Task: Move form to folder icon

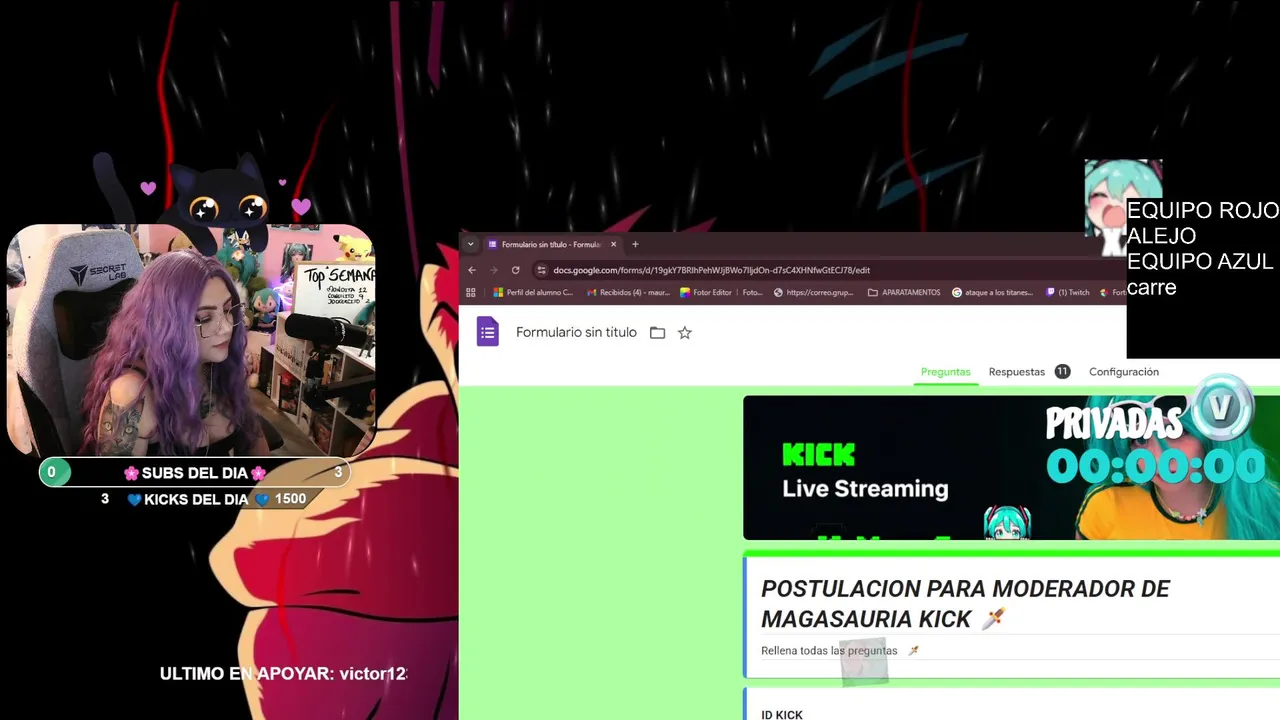Action: pos(657,333)
